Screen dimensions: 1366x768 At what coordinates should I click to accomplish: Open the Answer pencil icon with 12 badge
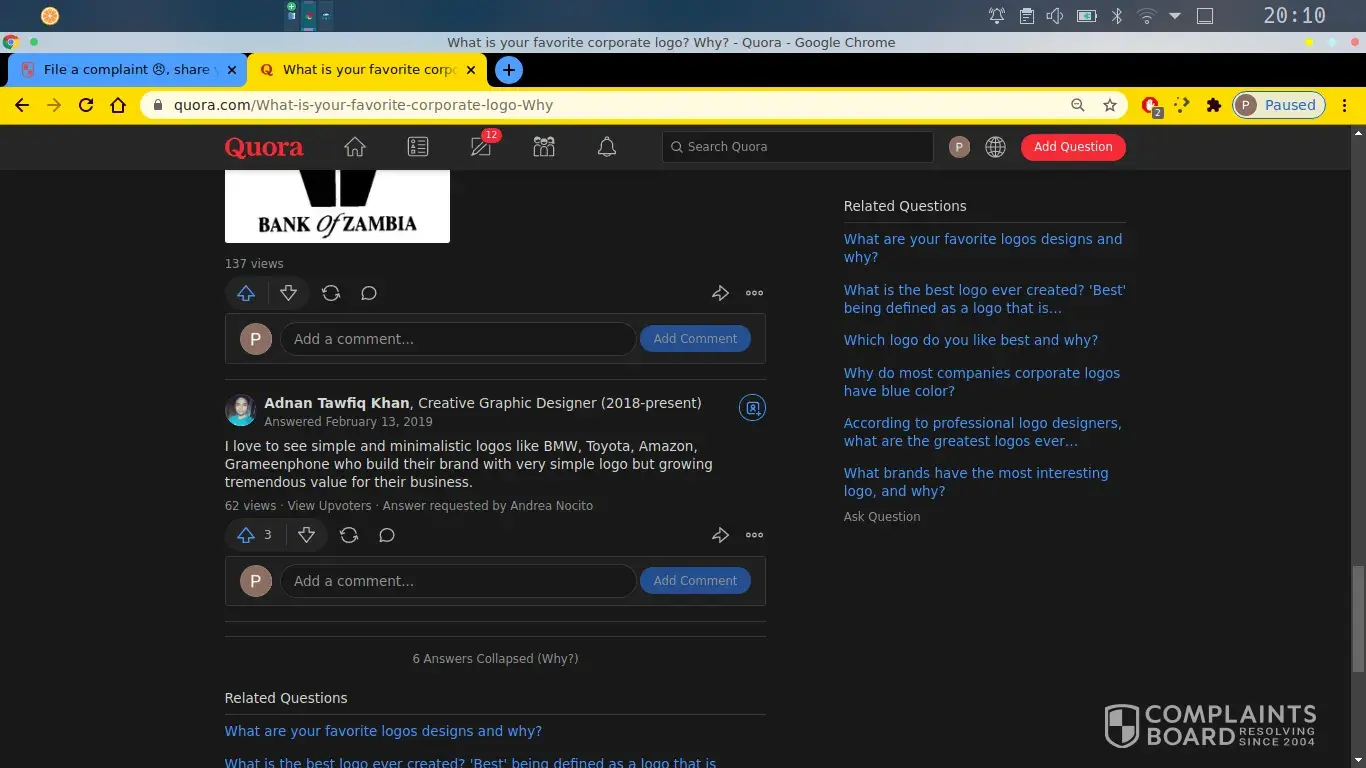click(x=481, y=147)
